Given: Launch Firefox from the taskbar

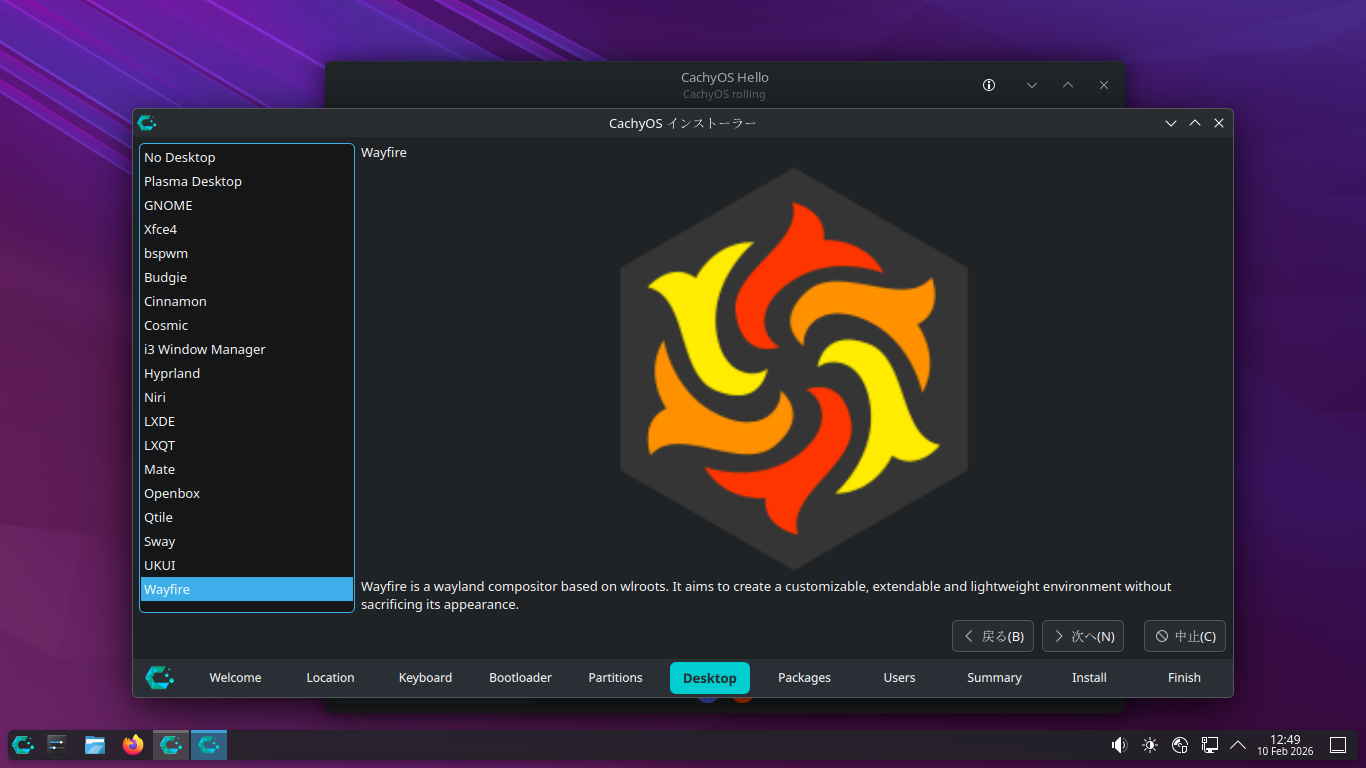Looking at the screenshot, I should [x=133, y=745].
